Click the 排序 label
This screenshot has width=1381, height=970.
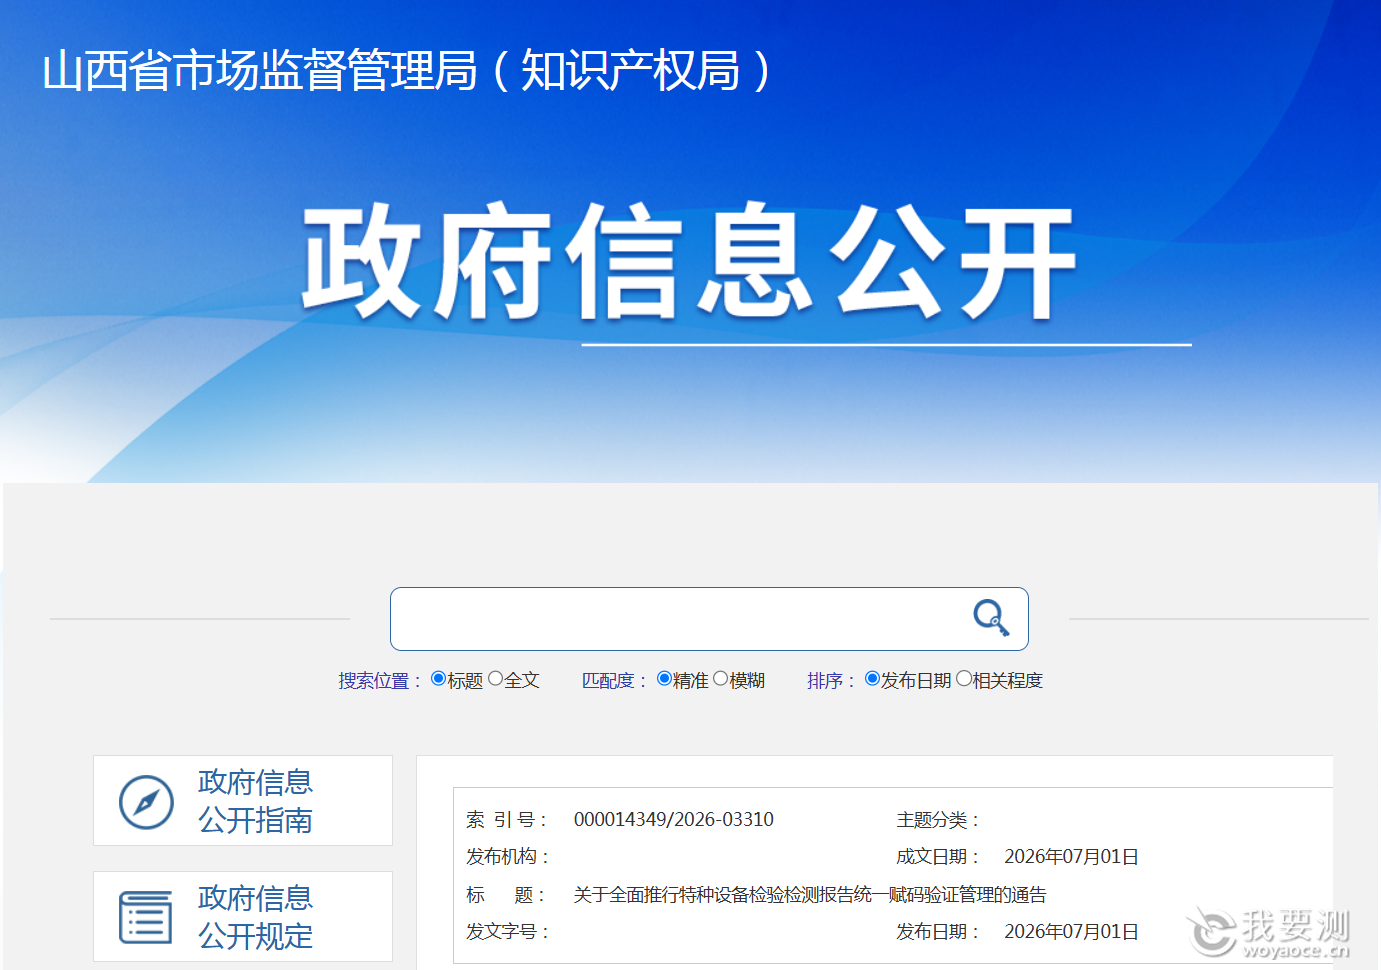830,681
